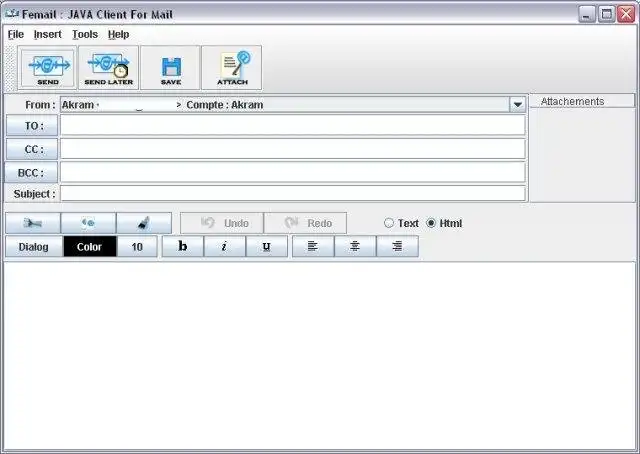Center align the text
640x454 pixels.
(x=355, y=246)
